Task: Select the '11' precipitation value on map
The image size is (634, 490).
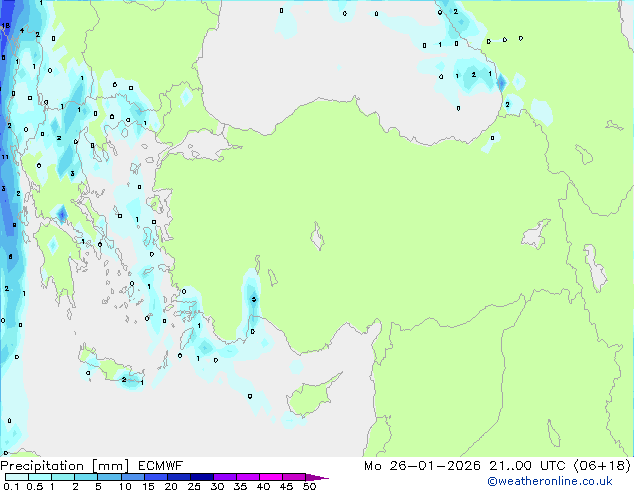Action: pos(5,157)
